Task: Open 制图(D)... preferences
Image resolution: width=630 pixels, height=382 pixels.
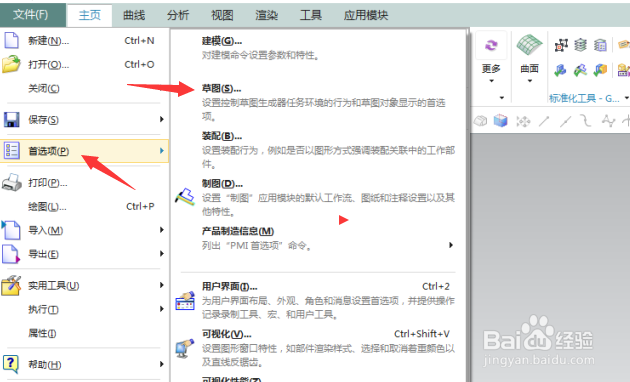Action: [x=222, y=184]
